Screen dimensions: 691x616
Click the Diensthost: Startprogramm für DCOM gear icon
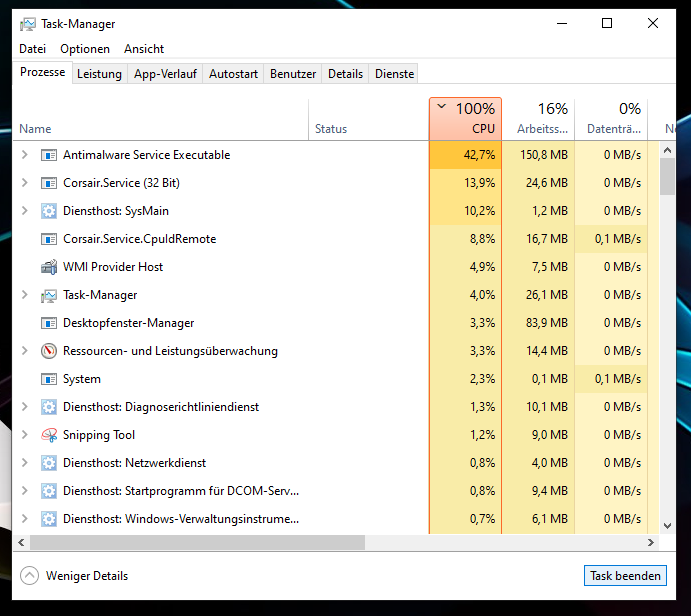tap(48, 491)
